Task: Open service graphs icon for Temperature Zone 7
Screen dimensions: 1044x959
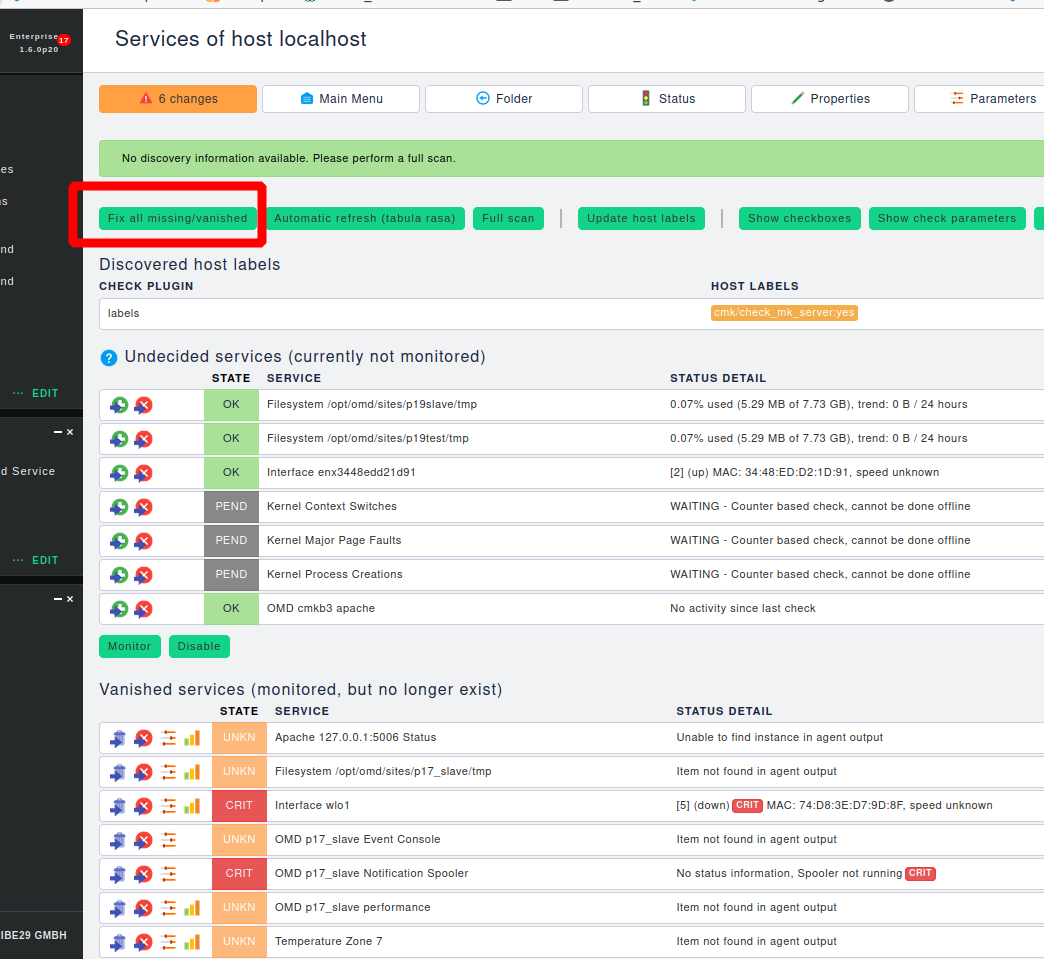Action: pyautogui.click(x=191, y=941)
